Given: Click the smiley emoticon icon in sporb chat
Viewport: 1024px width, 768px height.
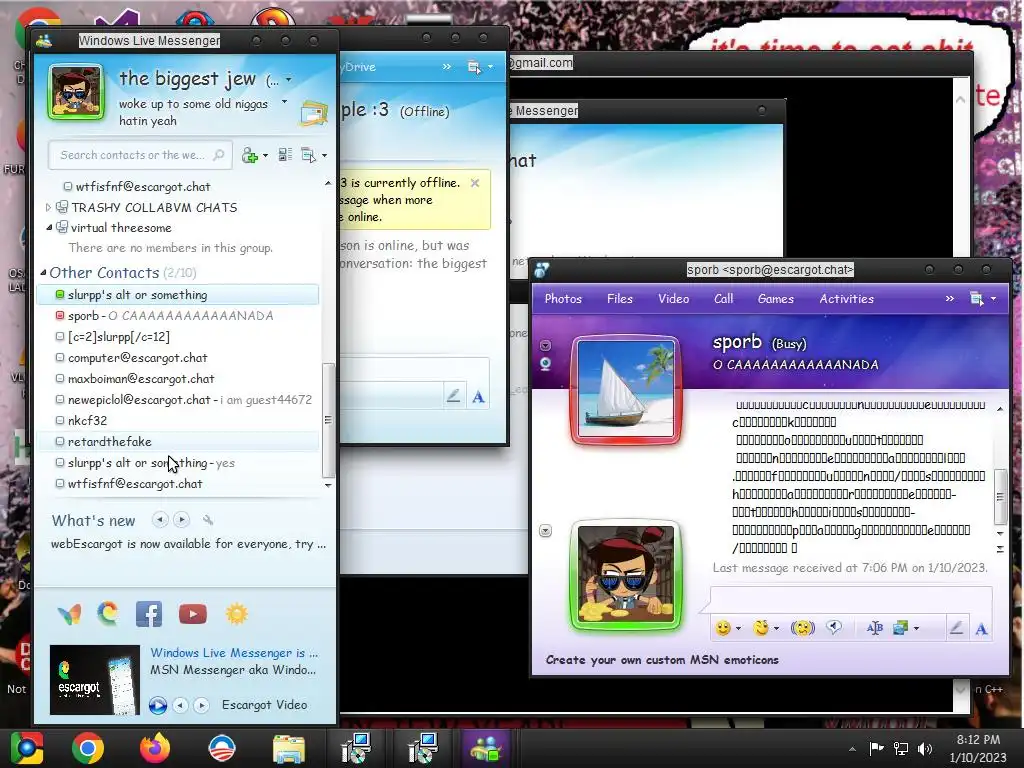Looking at the screenshot, I should tap(722, 628).
